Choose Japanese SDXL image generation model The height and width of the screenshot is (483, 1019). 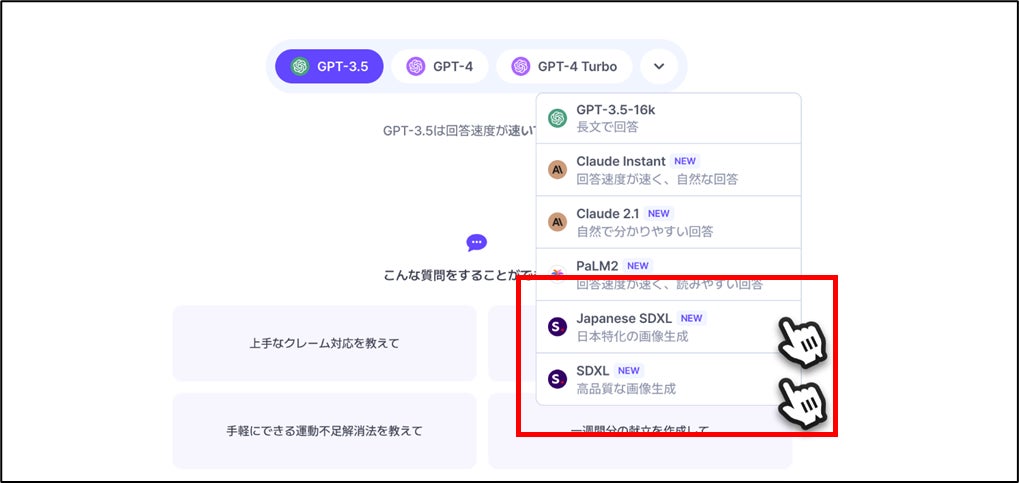[x=669, y=327]
